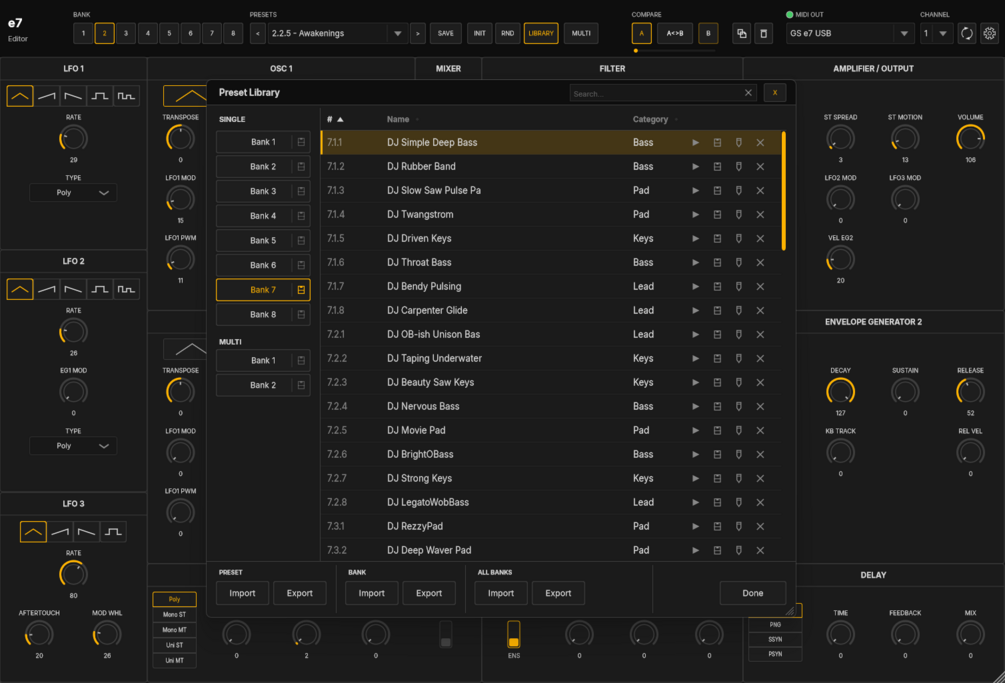Select the LFO 1 triangle waveform
The height and width of the screenshot is (683, 1005).
click(20, 96)
